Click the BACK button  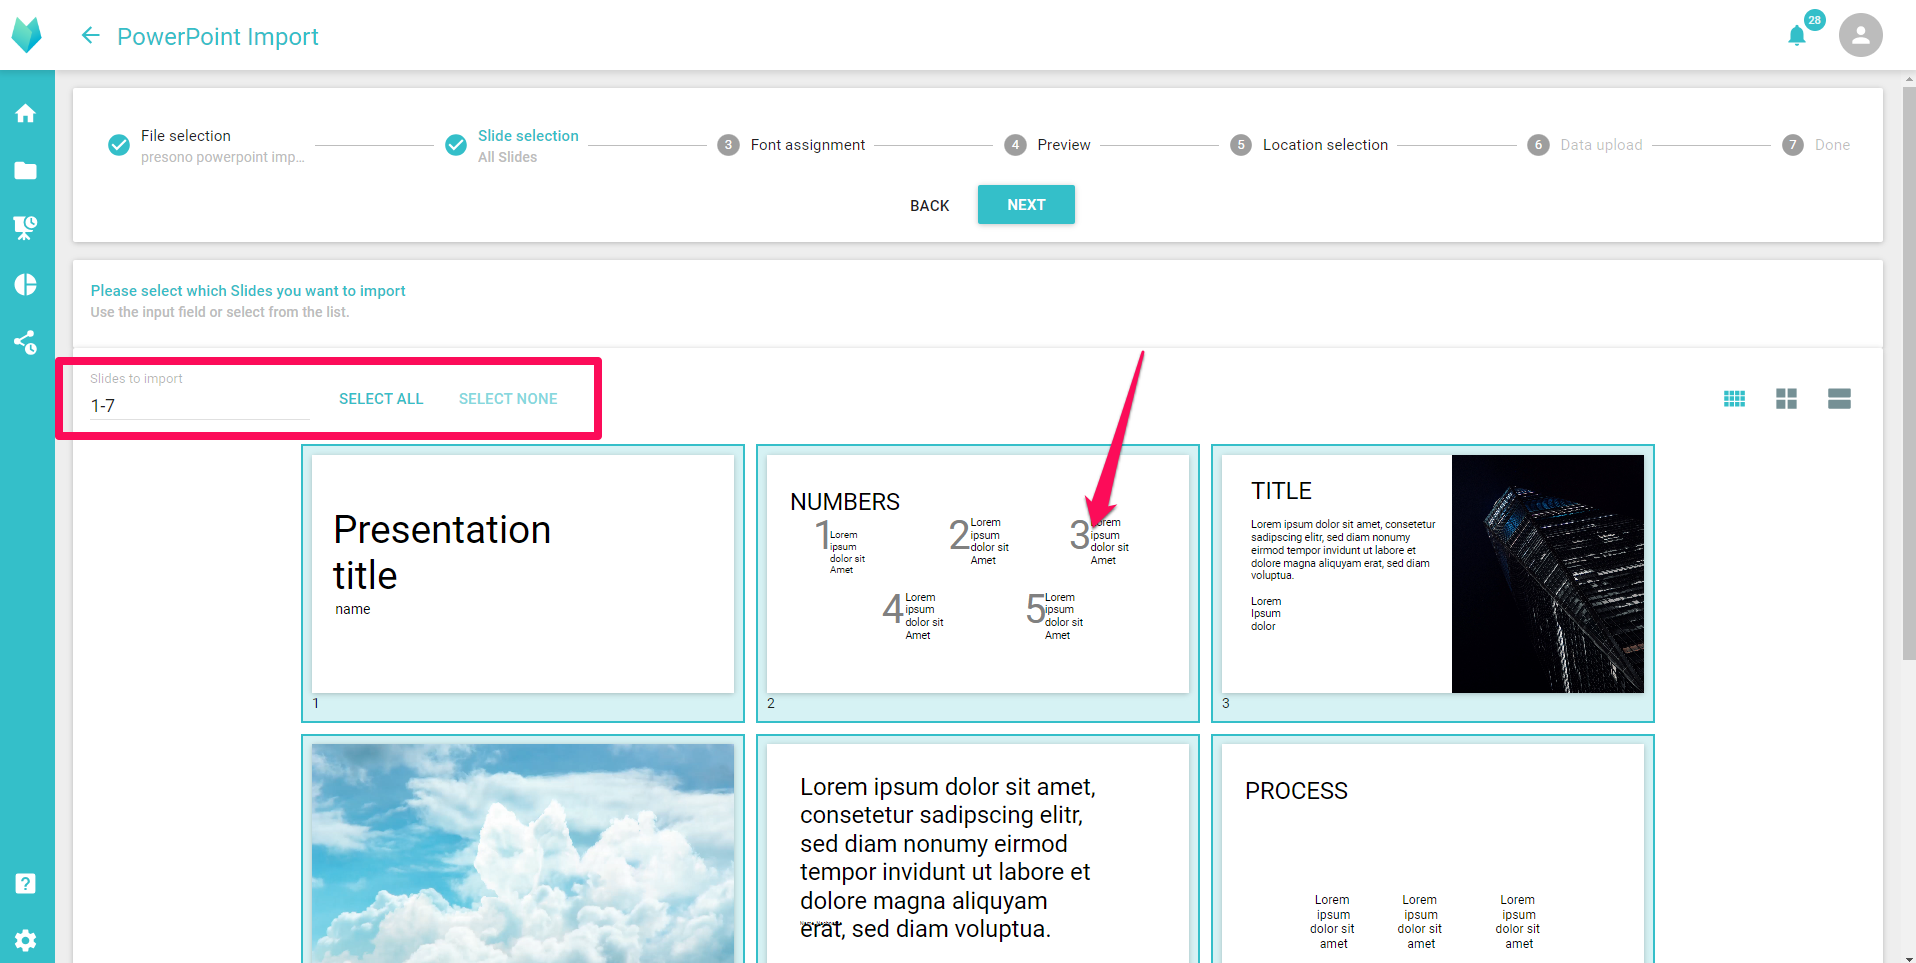click(929, 205)
